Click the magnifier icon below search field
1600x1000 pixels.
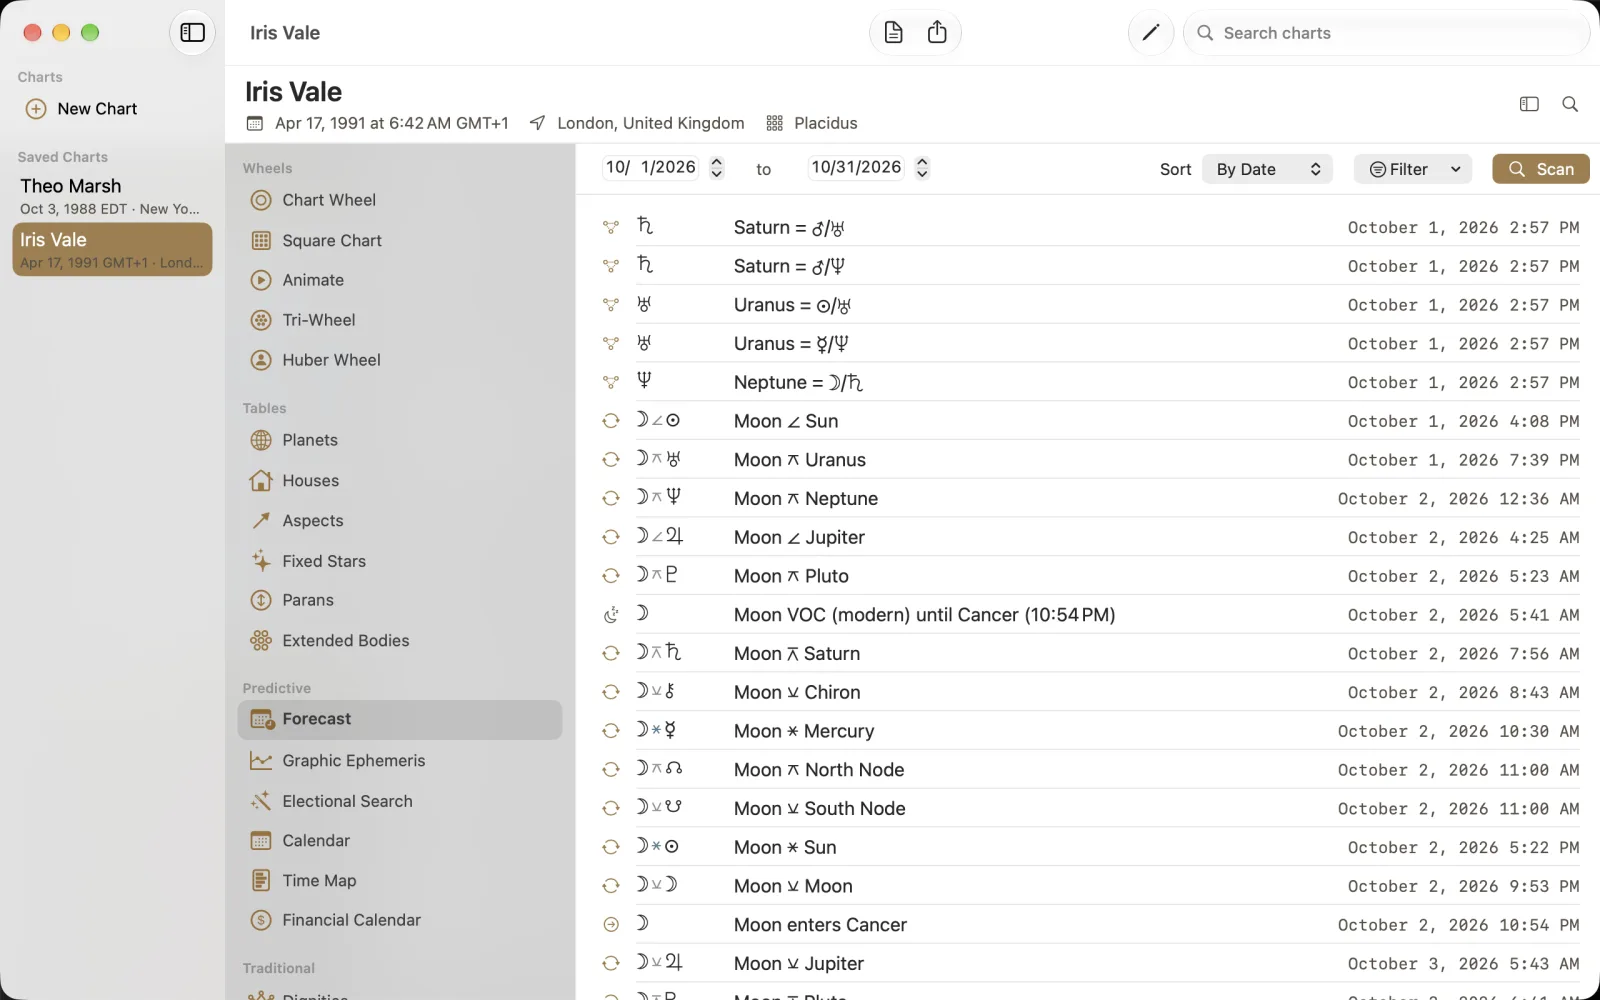click(1570, 104)
